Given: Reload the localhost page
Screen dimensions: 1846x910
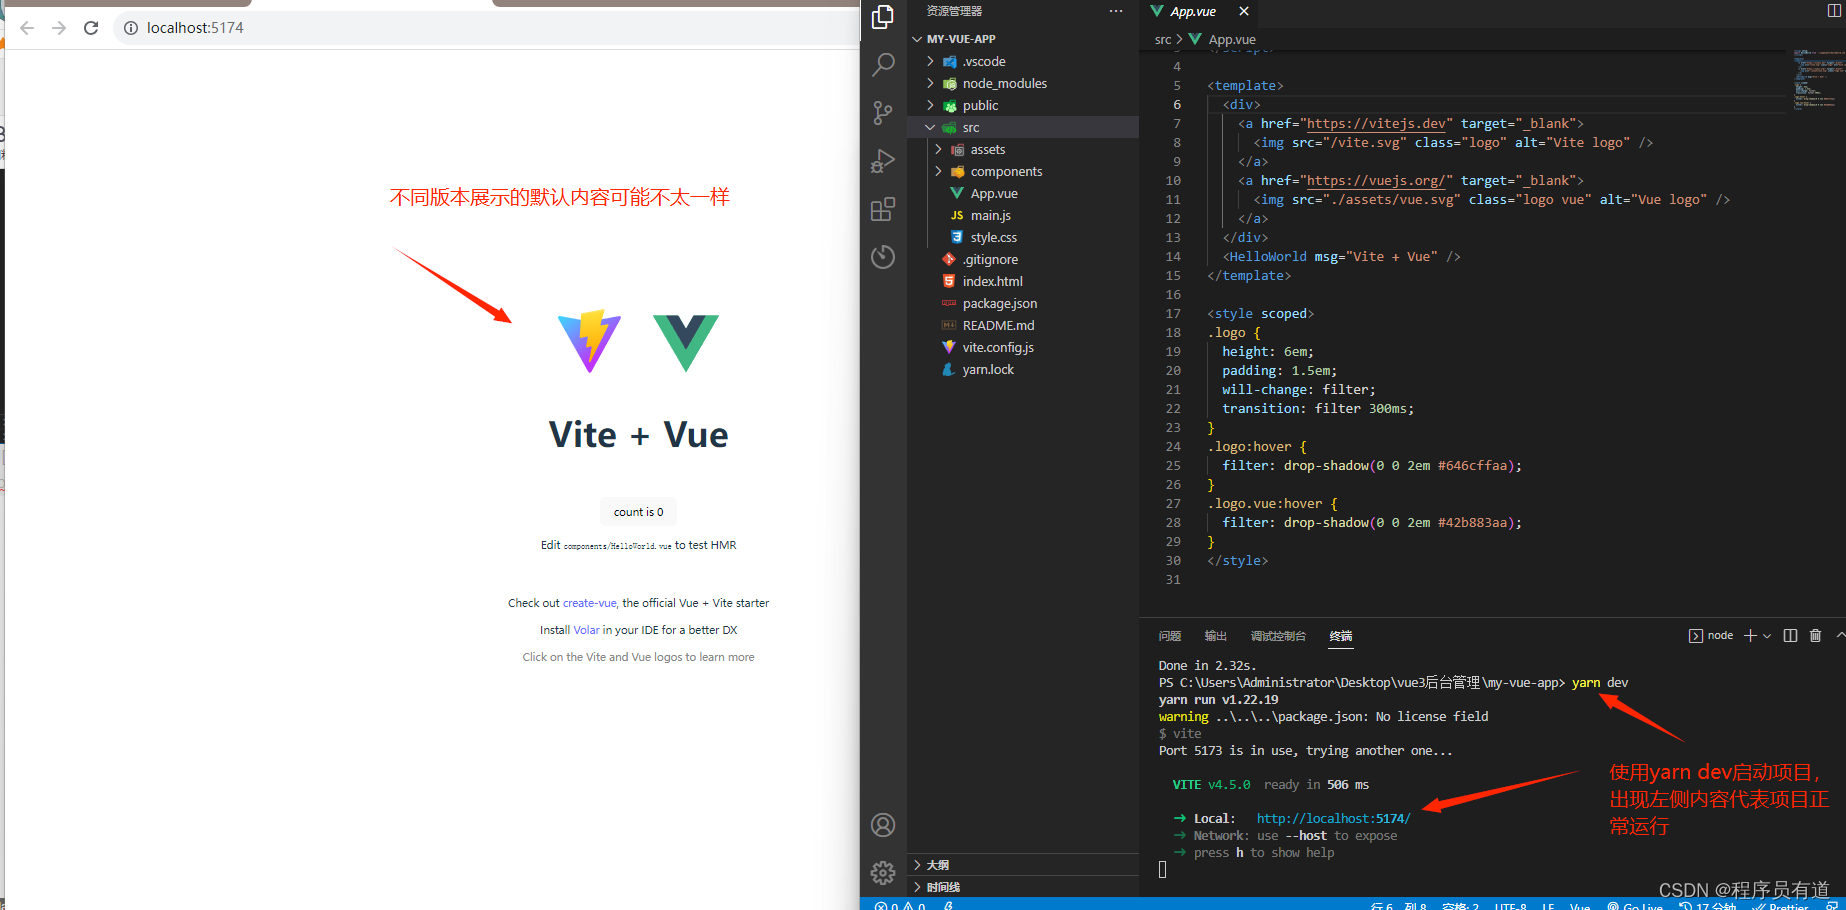Looking at the screenshot, I should (x=91, y=28).
